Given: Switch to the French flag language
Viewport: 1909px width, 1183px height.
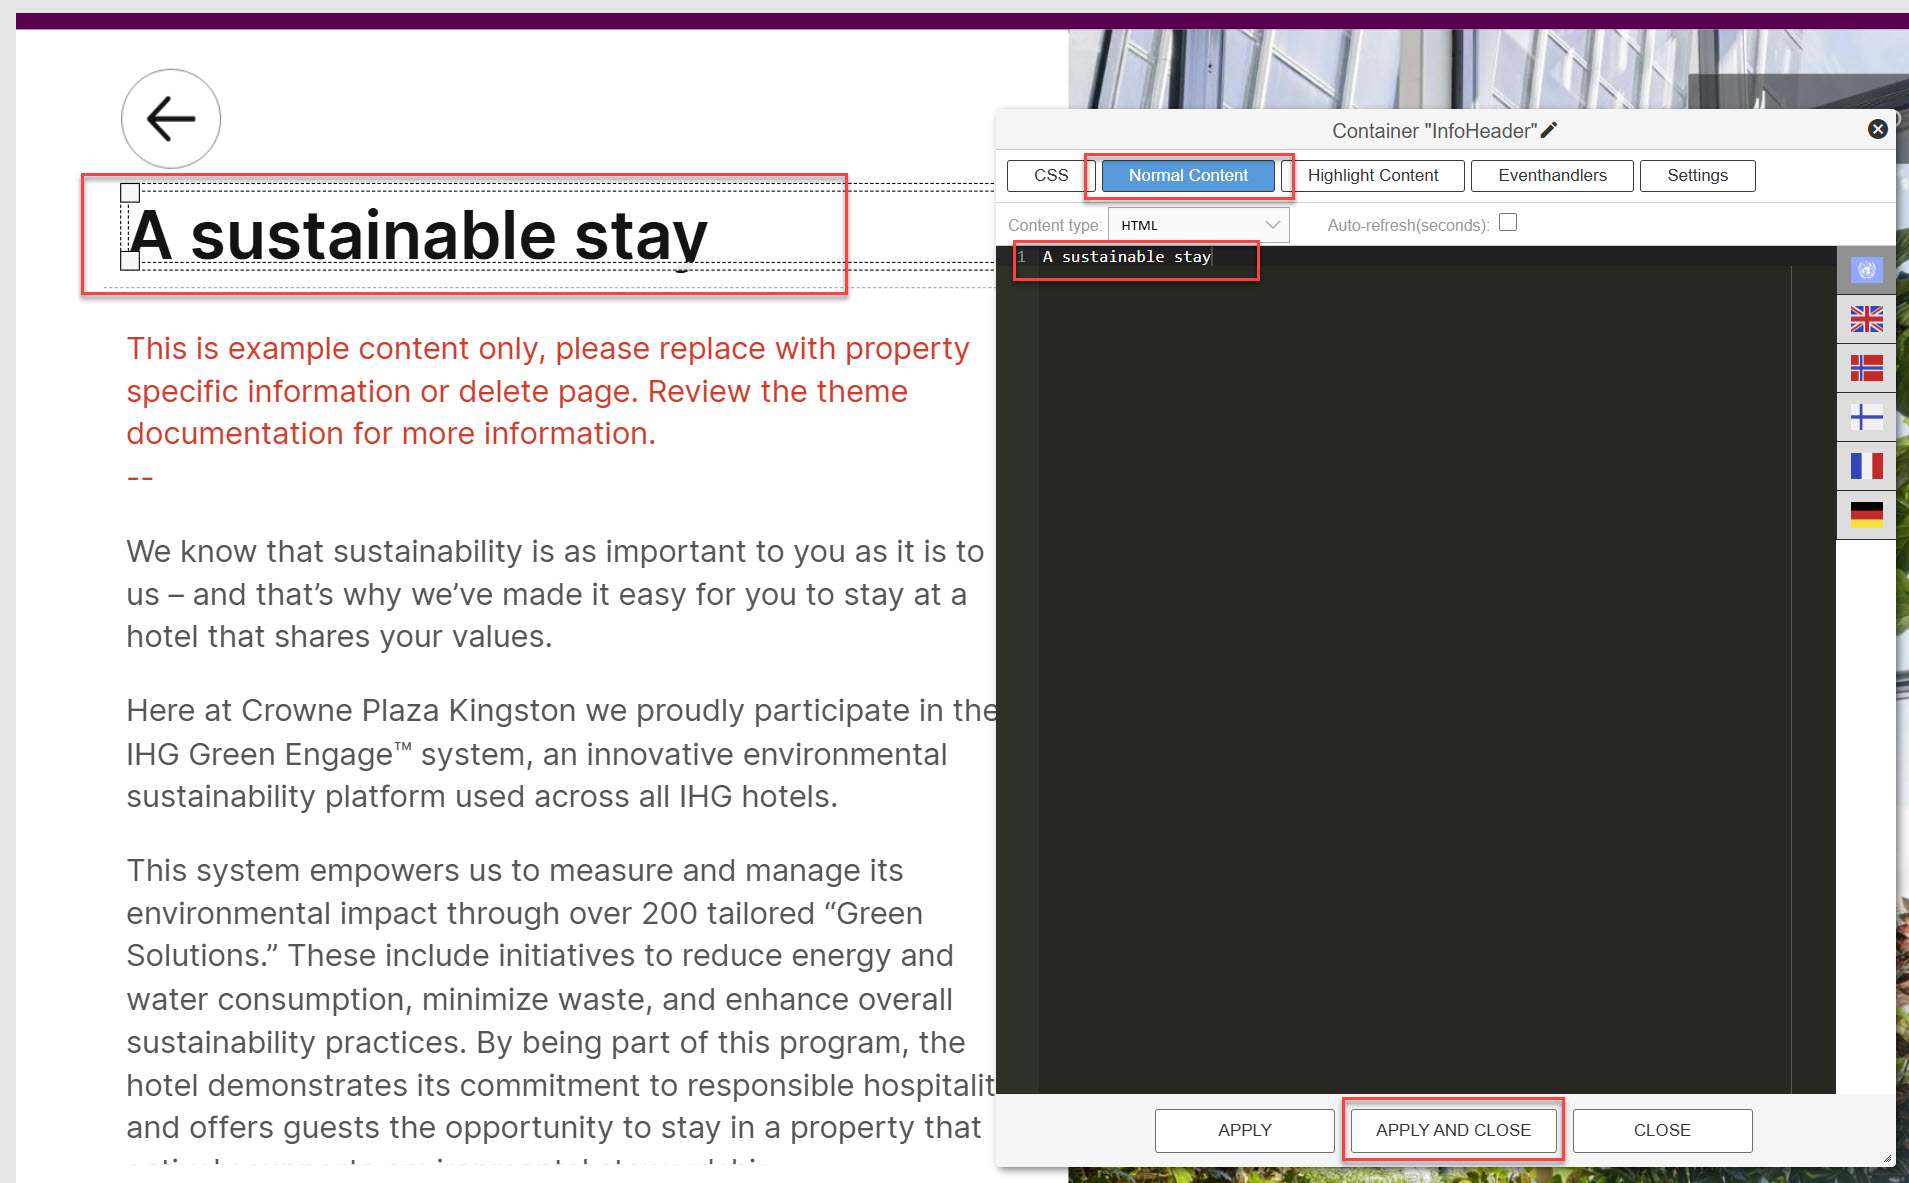Looking at the screenshot, I should [x=1866, y=466].
